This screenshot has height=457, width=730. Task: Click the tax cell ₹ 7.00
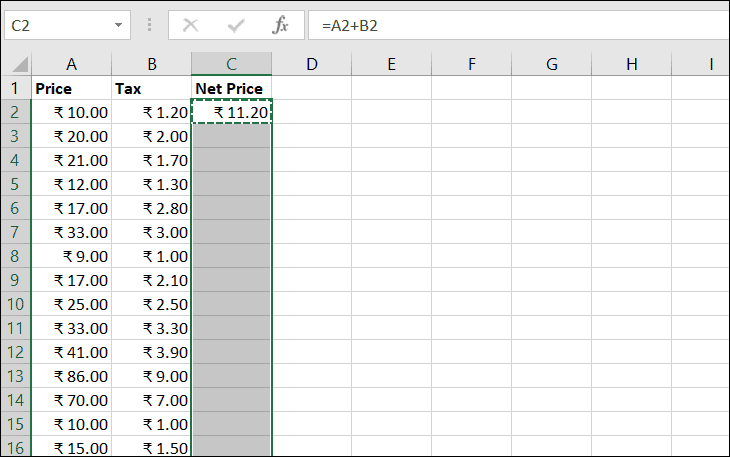tap(151, 400)
